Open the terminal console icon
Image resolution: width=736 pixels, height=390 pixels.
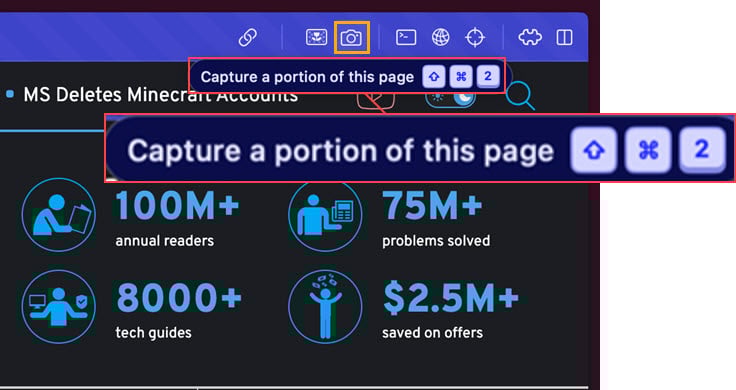(x=406, y=37)
